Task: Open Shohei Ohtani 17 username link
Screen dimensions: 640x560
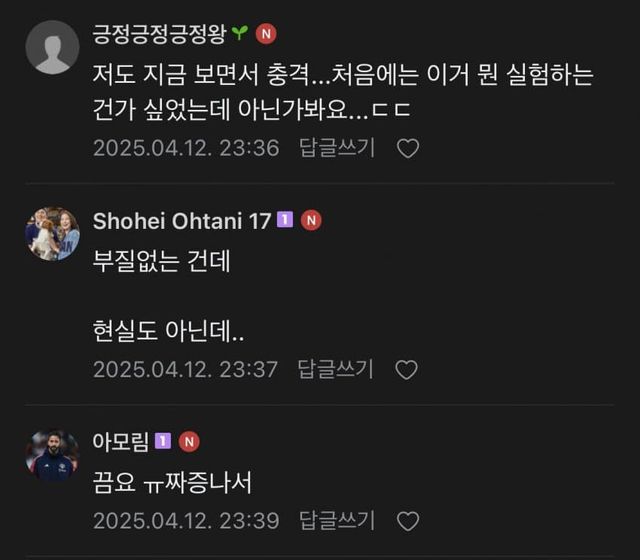Action: tap(182, 221)
